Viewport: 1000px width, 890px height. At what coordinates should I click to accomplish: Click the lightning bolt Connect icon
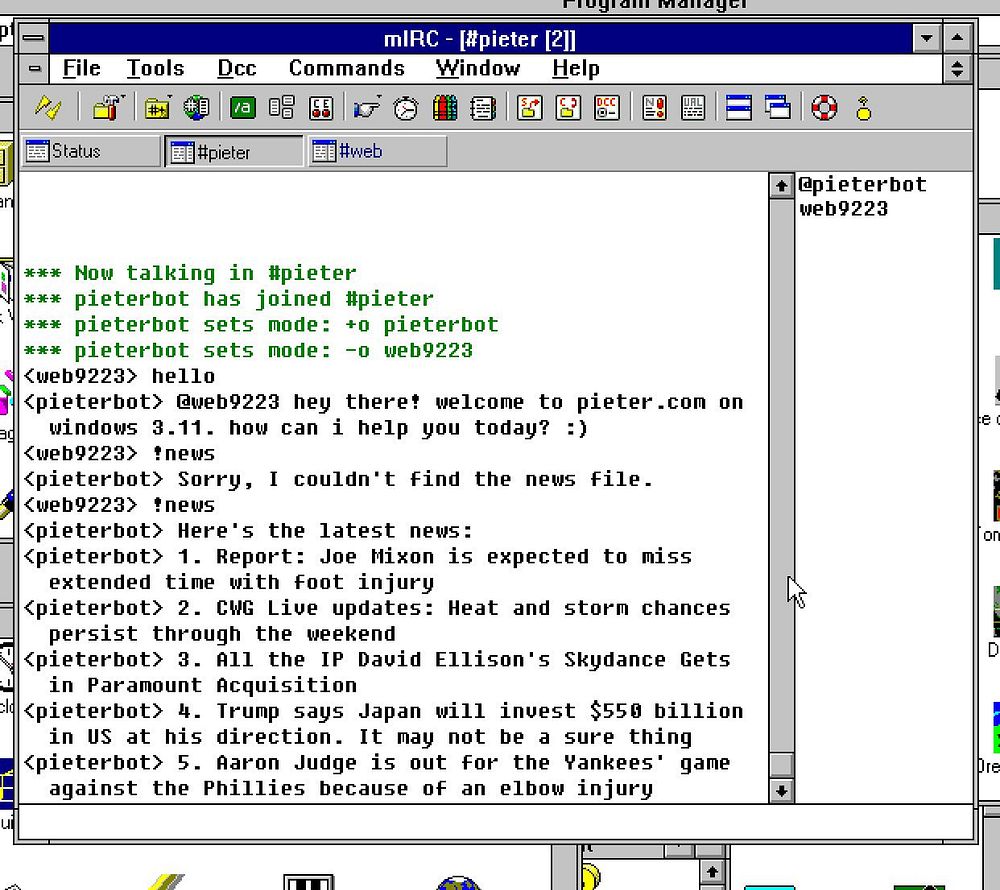(48, 108)
